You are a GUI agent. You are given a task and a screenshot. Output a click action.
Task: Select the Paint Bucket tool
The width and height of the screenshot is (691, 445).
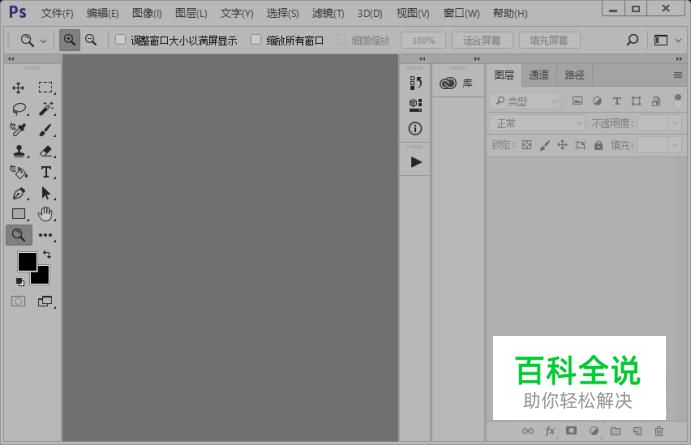pos(19,172)
